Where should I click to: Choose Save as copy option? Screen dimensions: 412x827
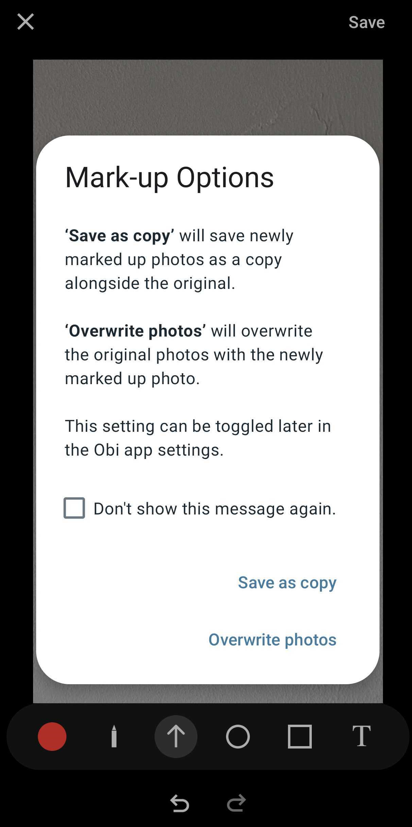click(287, 583)
